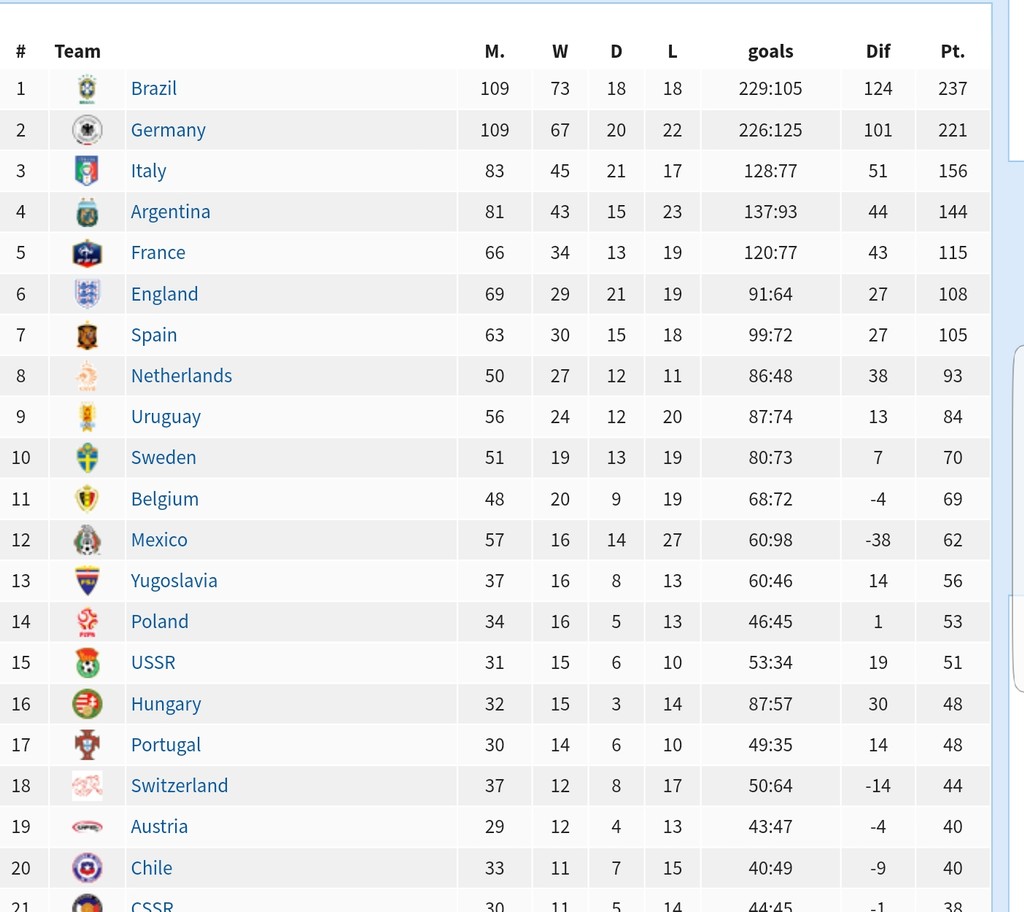Click the Germany team crest icon

pos(87,130)
